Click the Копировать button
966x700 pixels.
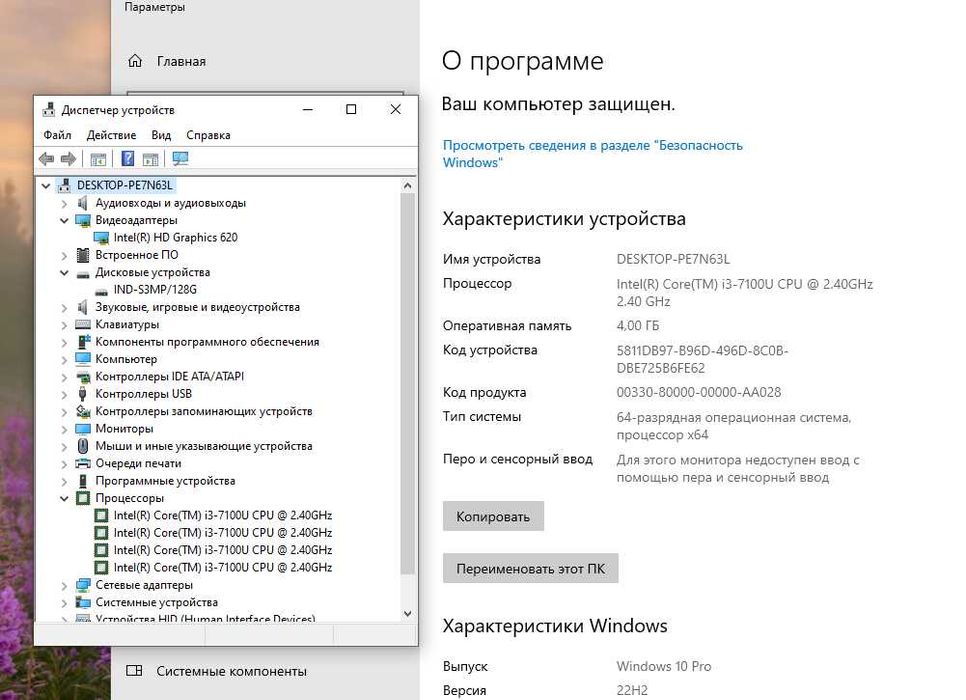pyautogui.click(x=493, y=516)
